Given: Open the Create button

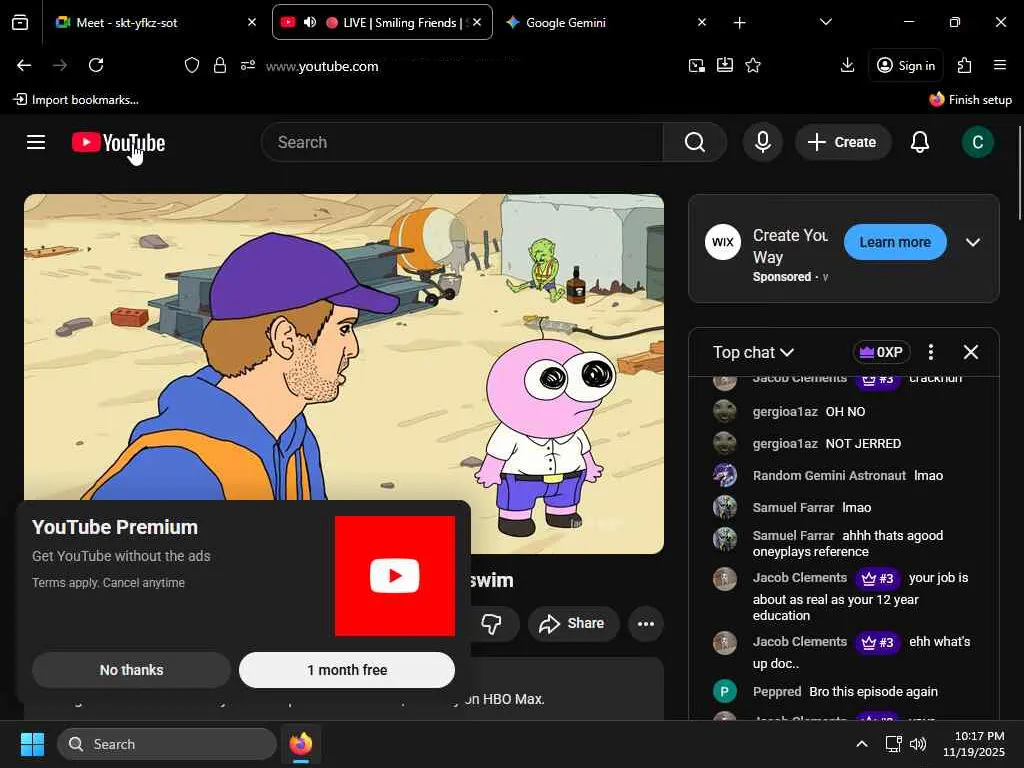Looking at the screenshot, I should tap(843, 142).
